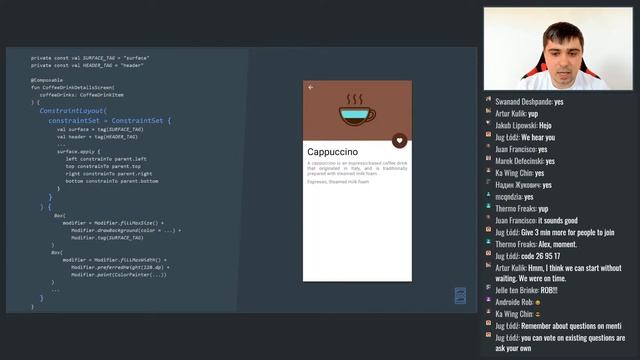This screenshot has height=360, width=640.
Task: Click the brown header area of the phone mockup
Action: [357, 110]
